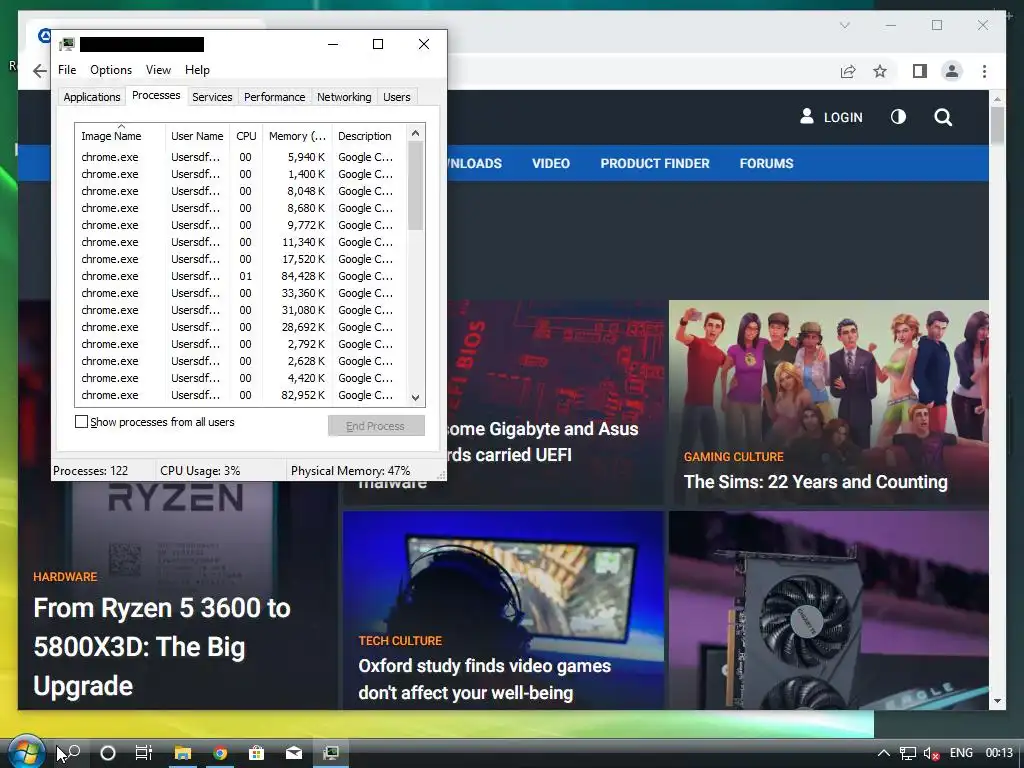Sort by Memory column header
The image size is (1024, 768).
(x=297, y=136)
